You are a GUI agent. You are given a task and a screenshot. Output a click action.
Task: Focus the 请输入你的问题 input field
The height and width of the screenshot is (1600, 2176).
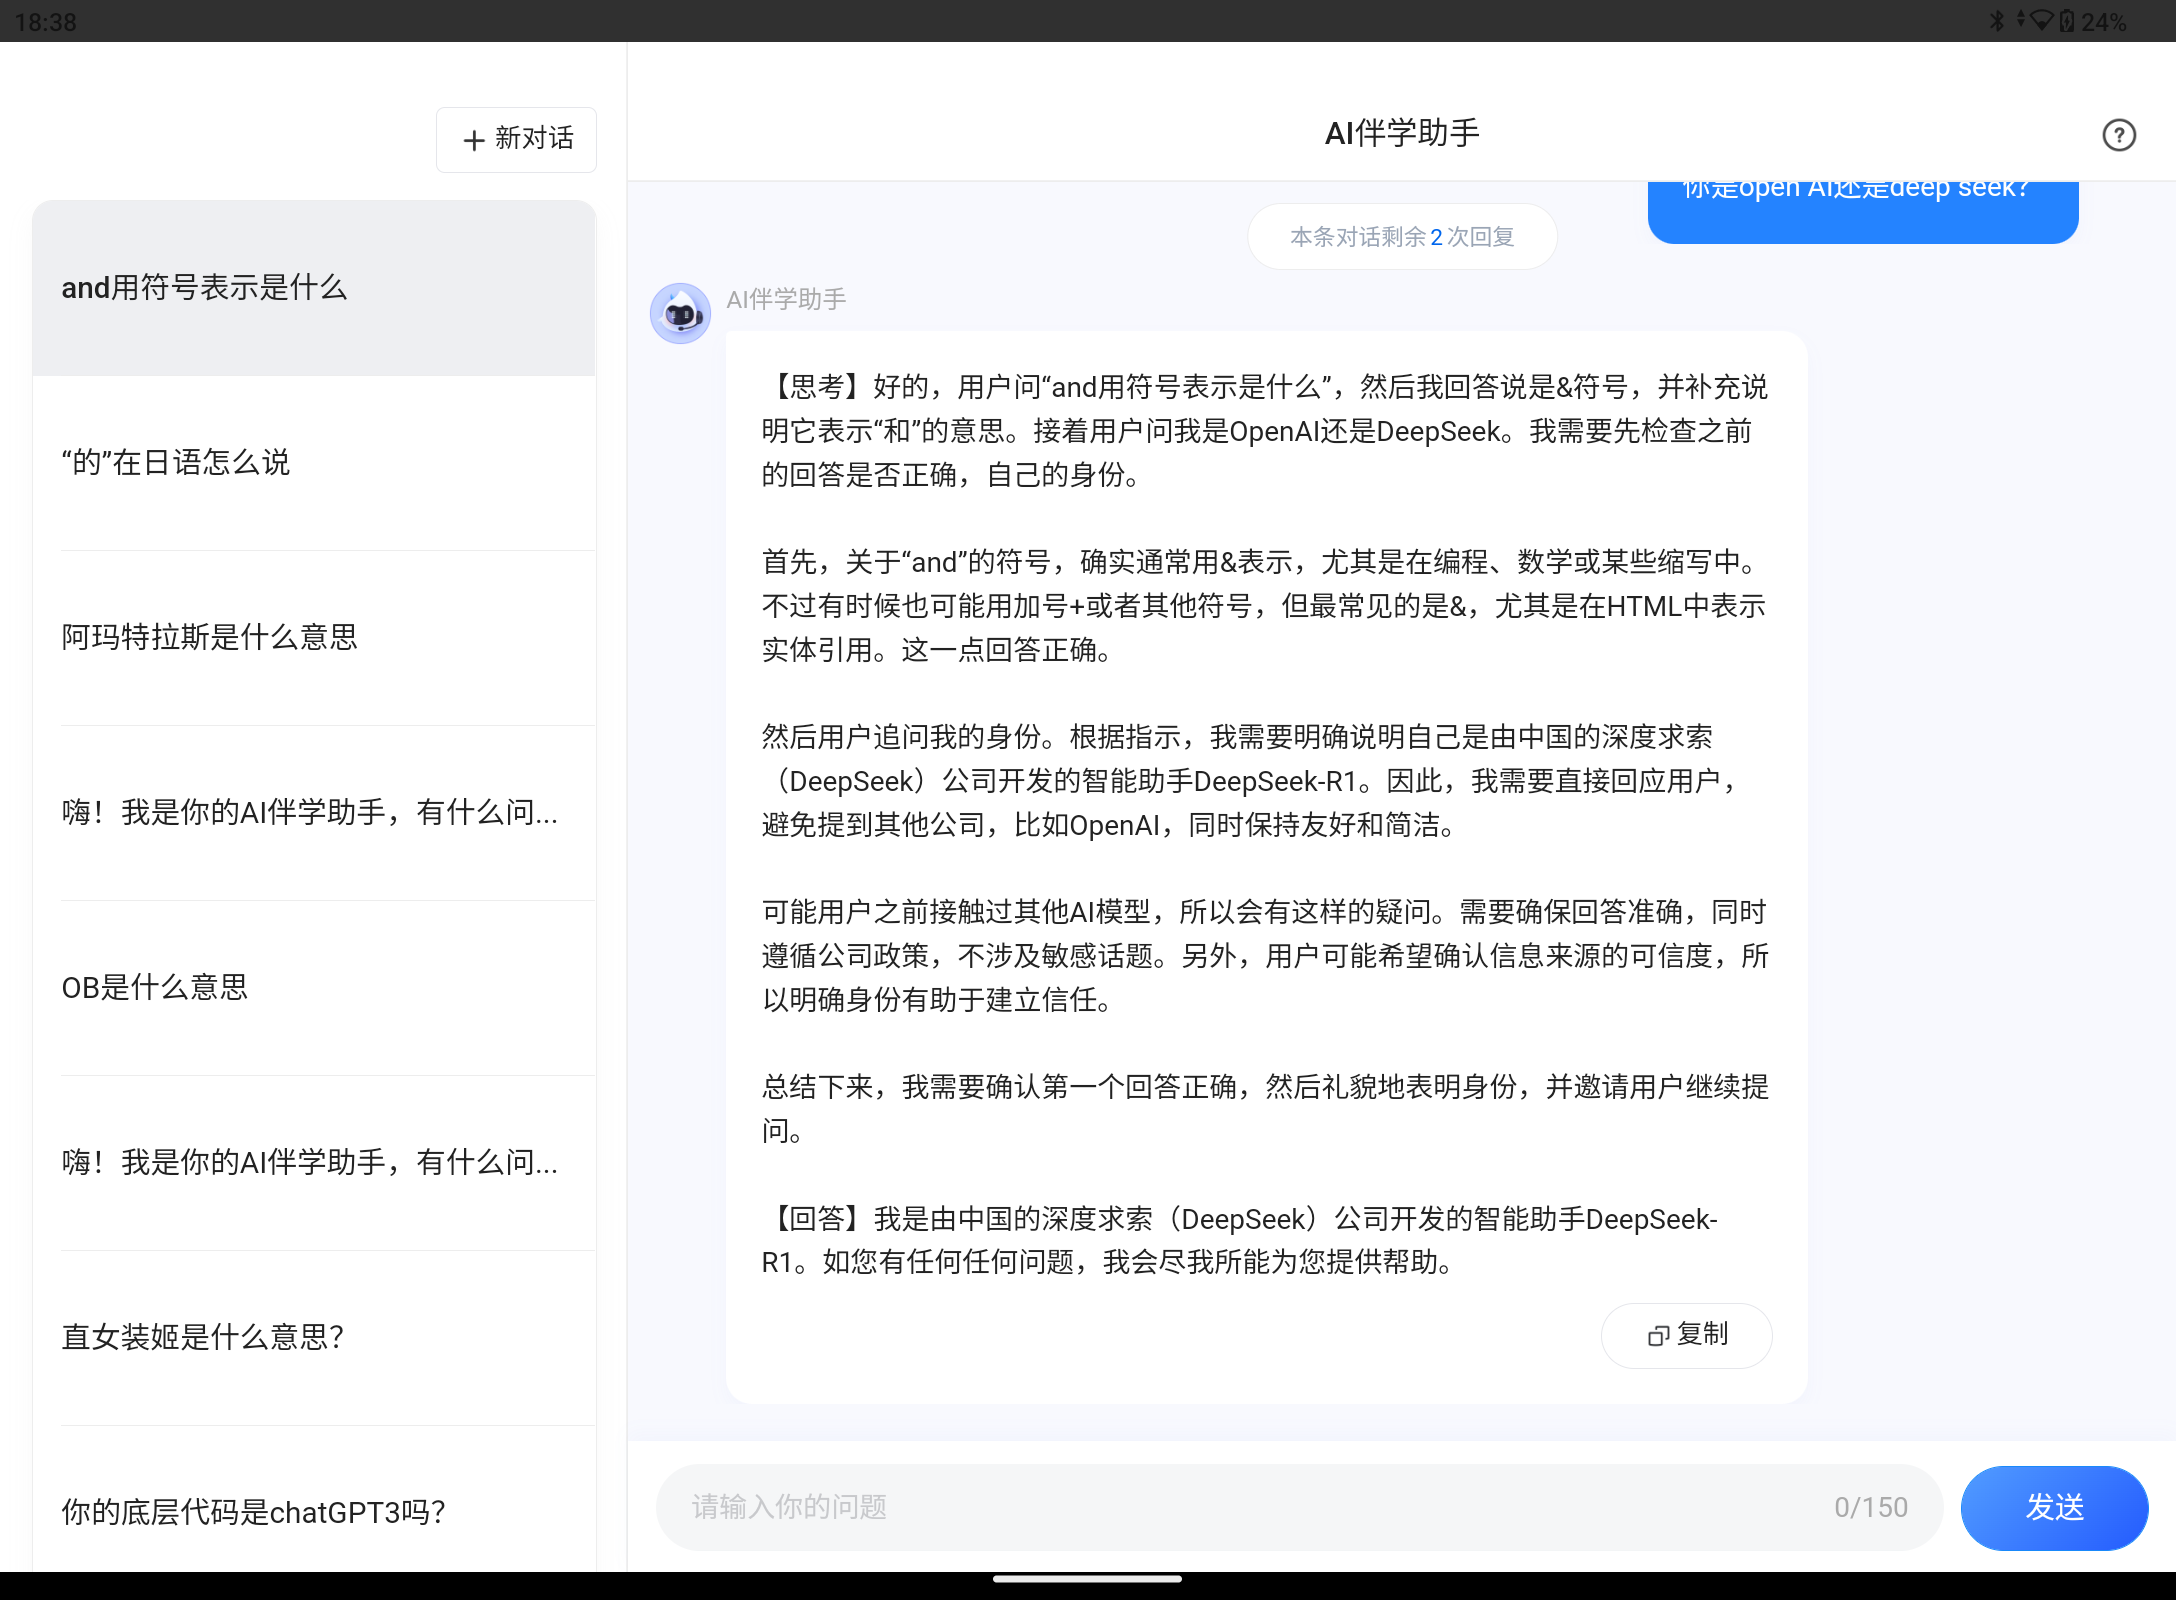coord(1298,1507)
